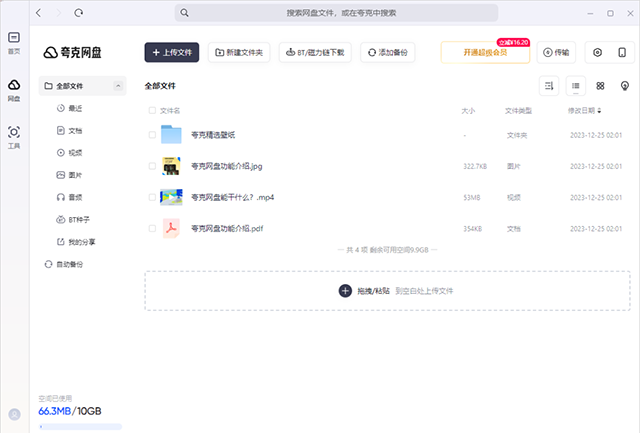The width and height of the screenshot is (640, 433).
Task: Open 文档 documents category
Action: coord(69,131)
